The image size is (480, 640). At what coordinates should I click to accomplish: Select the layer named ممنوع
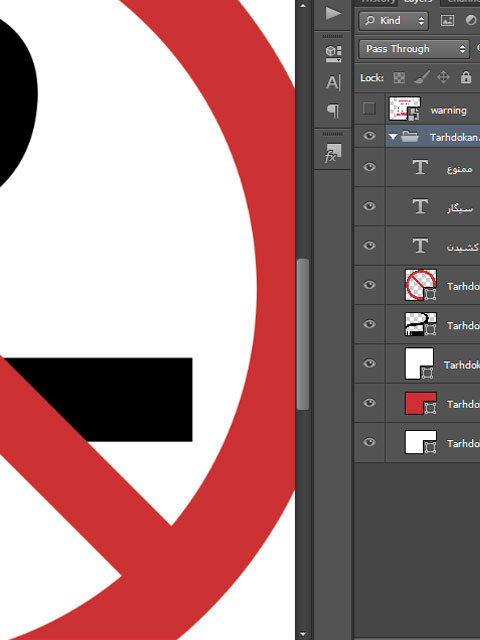click(460, 169)
